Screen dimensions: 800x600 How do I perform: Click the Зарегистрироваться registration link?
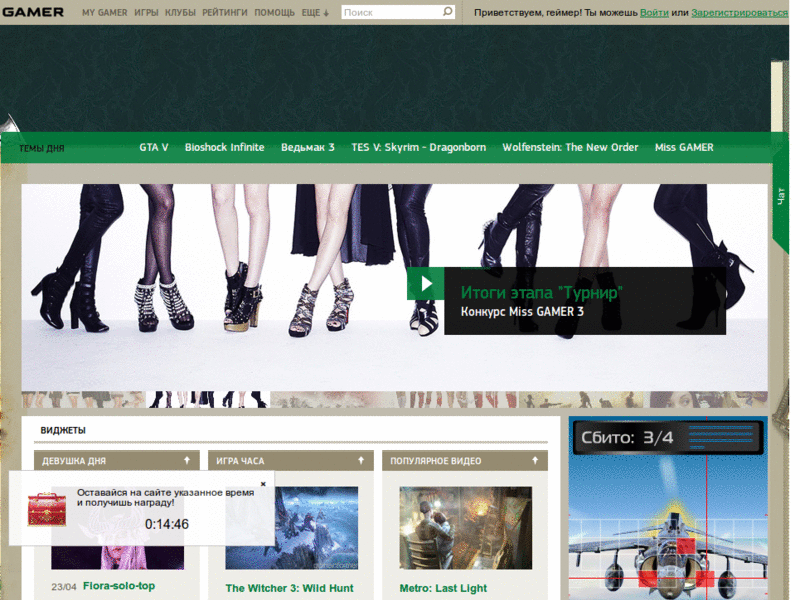740,12
